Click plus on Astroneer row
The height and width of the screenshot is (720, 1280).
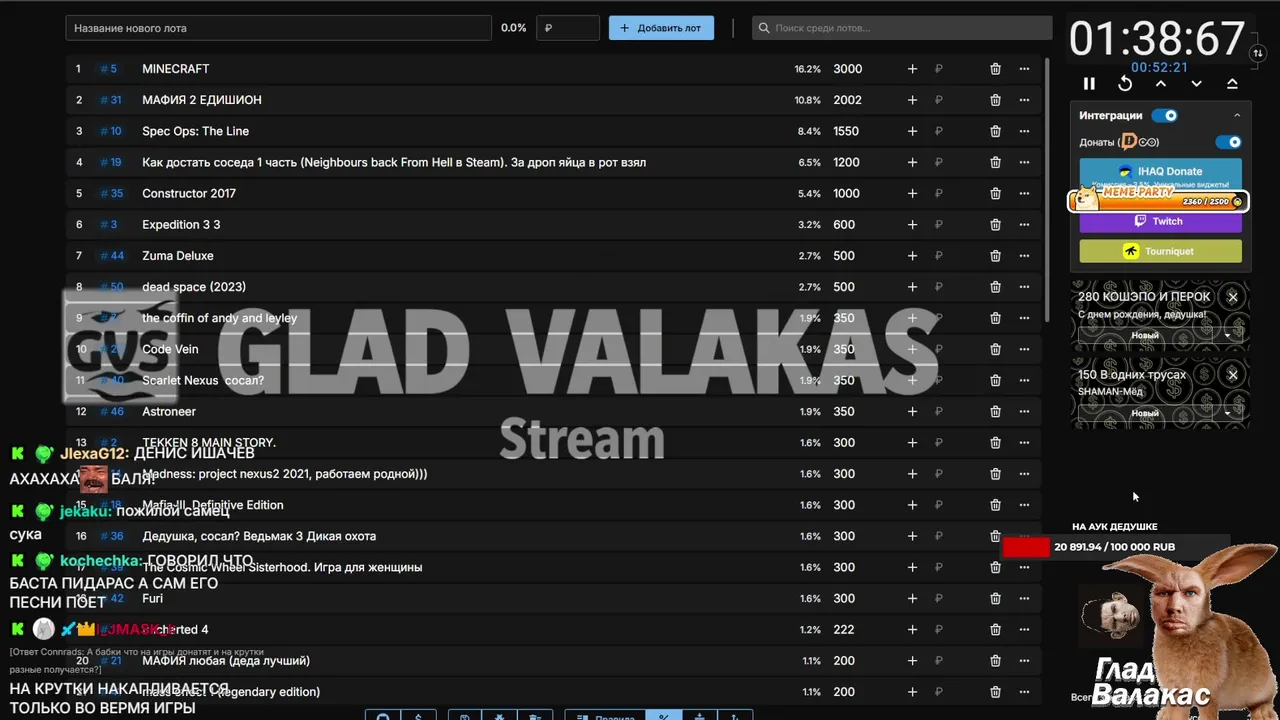point(912,412)
